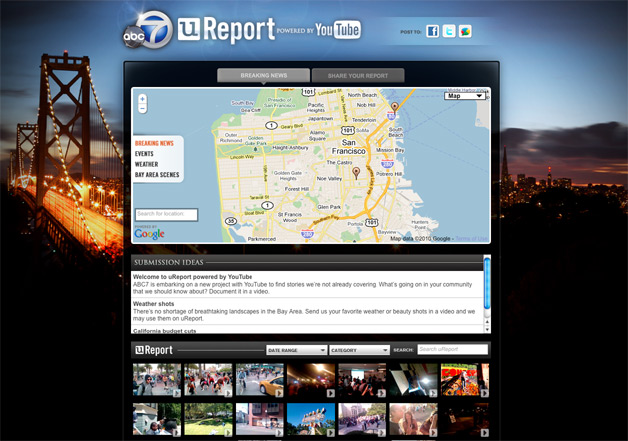The height and width of the screenshot is (441, 628).
Task: Click the ABC7 logo
Action: coord(148,30)
